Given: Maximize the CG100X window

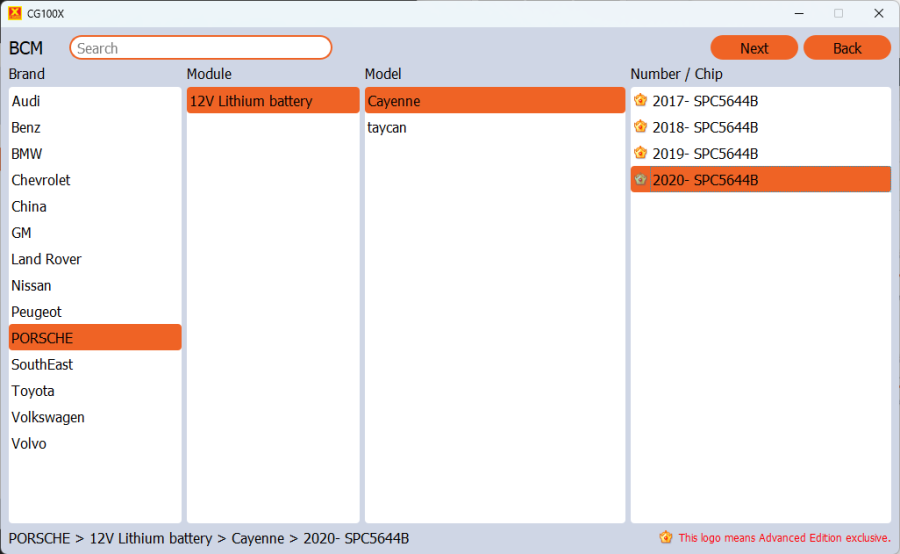Looking at the screenshot, I should (838, 13).
